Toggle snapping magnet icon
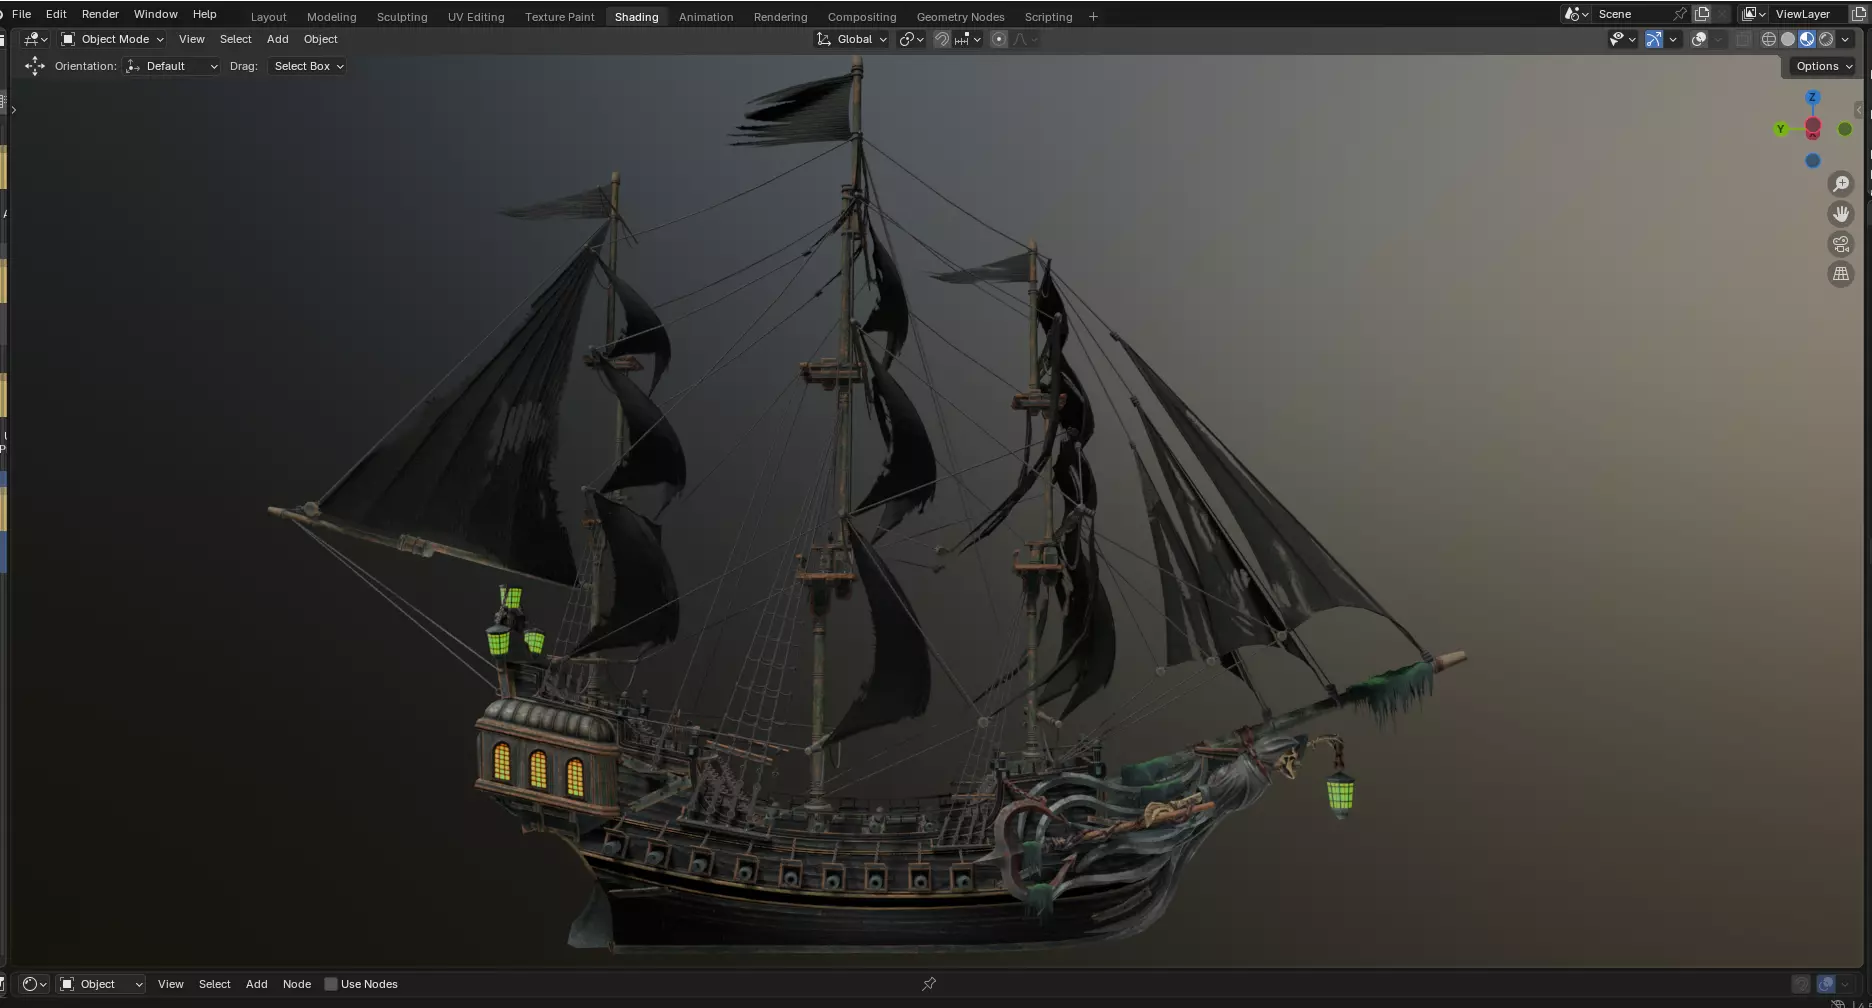 coord(942,39)
